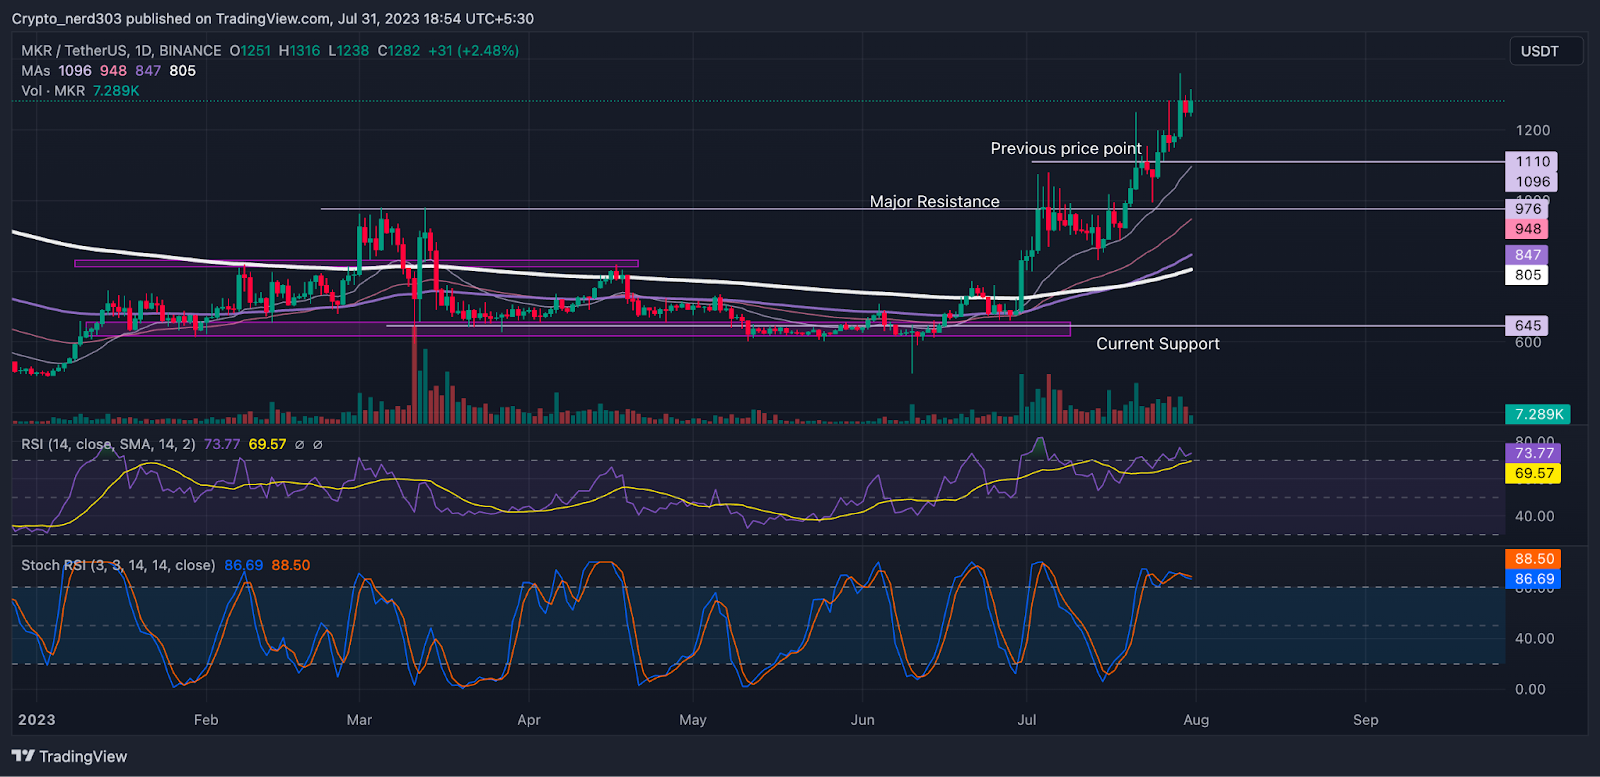1600x777 pixels.
Task: Click the 7.289K volume axis tag
Action: click(x=1538, y=413)
